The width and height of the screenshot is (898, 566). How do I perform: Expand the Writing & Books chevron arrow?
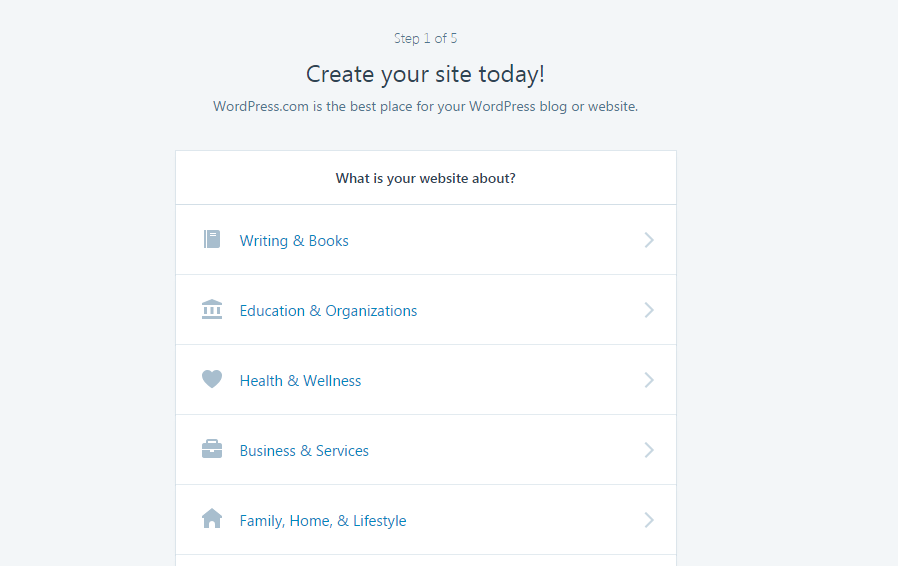tap(649, 240)
